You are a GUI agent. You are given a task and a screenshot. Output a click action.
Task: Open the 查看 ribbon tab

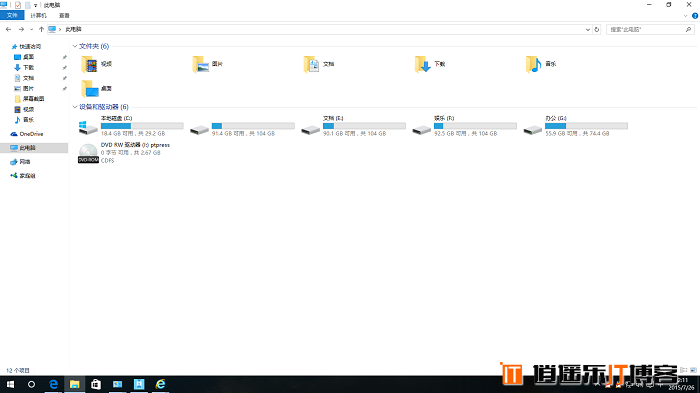pos(64,16)
